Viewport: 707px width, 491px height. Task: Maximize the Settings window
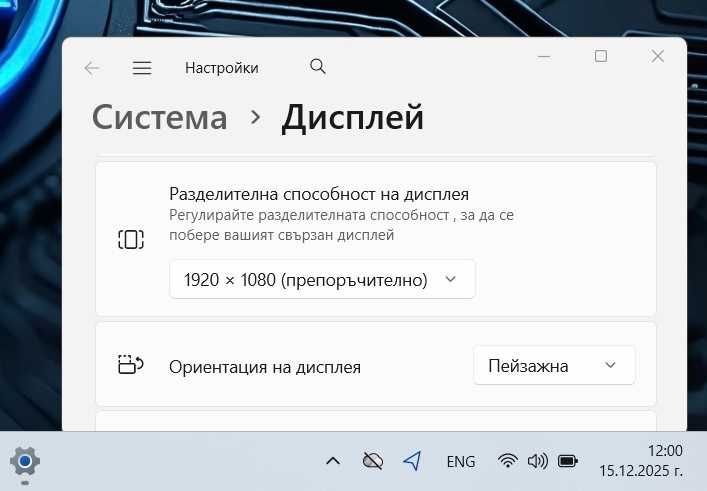click(x=601, y=56)
